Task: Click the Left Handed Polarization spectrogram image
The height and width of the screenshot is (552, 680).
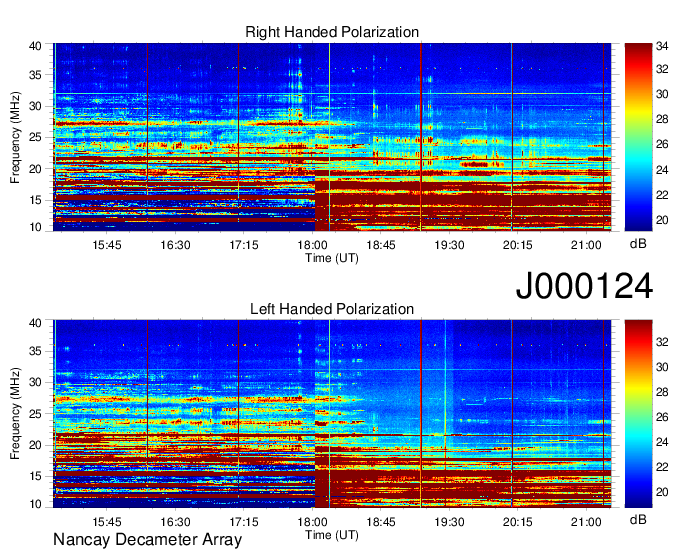Action: pos(332,414)
